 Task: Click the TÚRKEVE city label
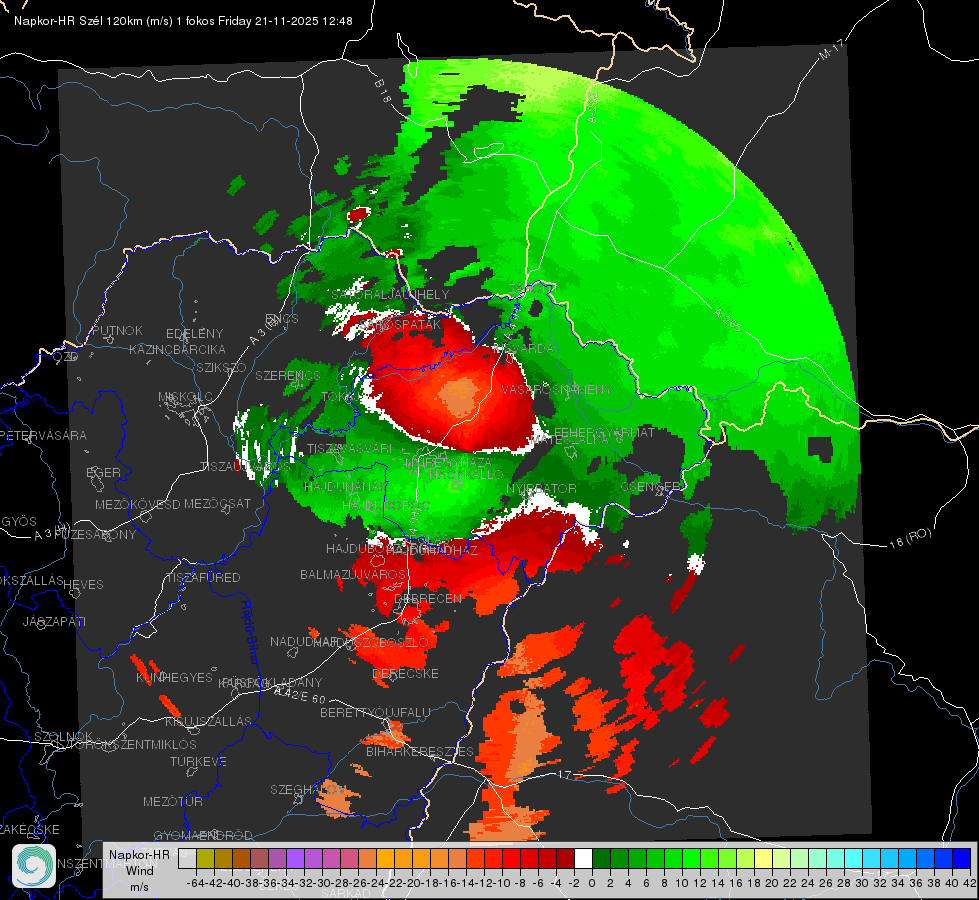(x=198, y=762)
